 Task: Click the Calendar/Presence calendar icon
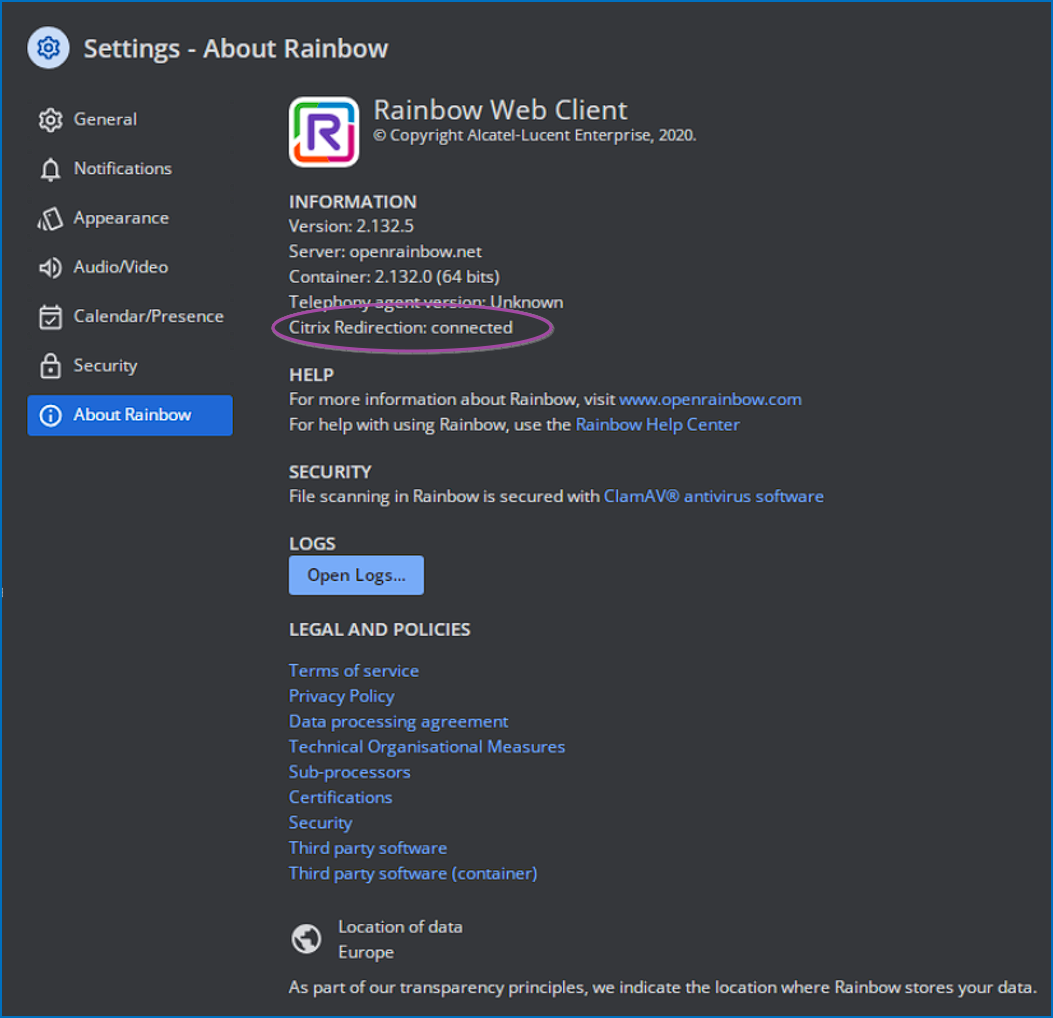[x=50, y=317]
